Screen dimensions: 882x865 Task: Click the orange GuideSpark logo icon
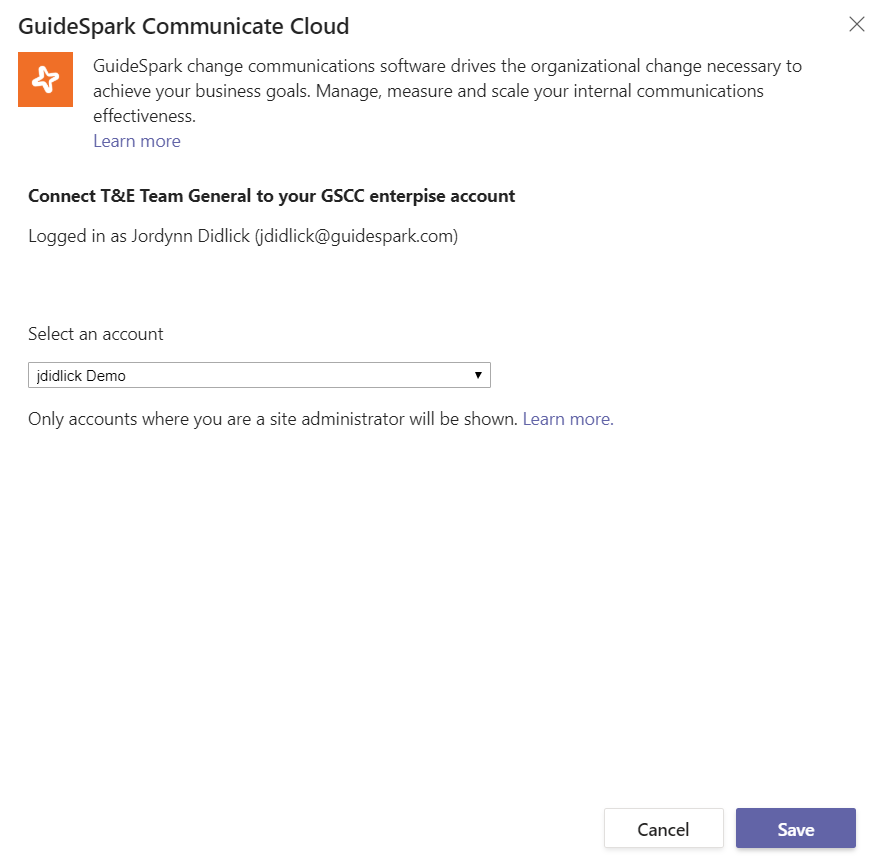point(45,79)
